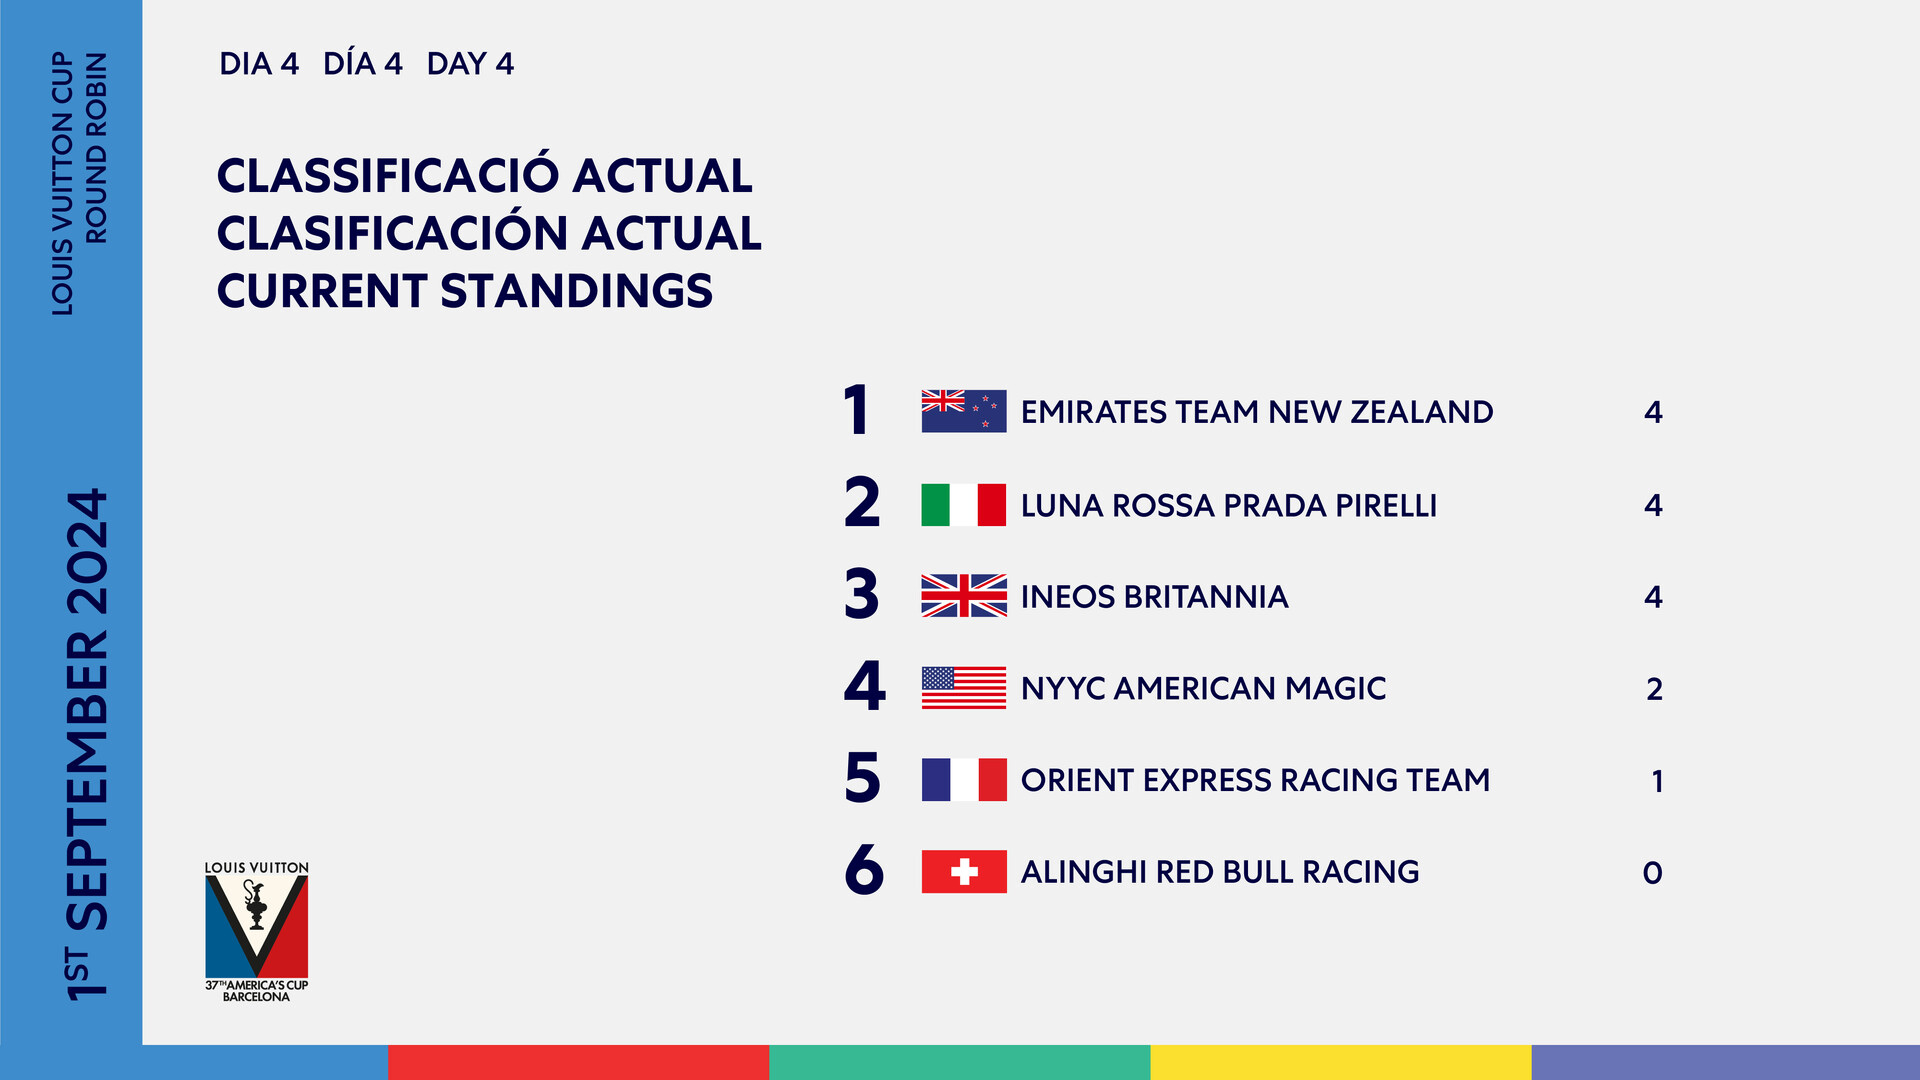Click the Italian flag icon
Viewport: 1920px width, 1080px height.
[963, 505]
